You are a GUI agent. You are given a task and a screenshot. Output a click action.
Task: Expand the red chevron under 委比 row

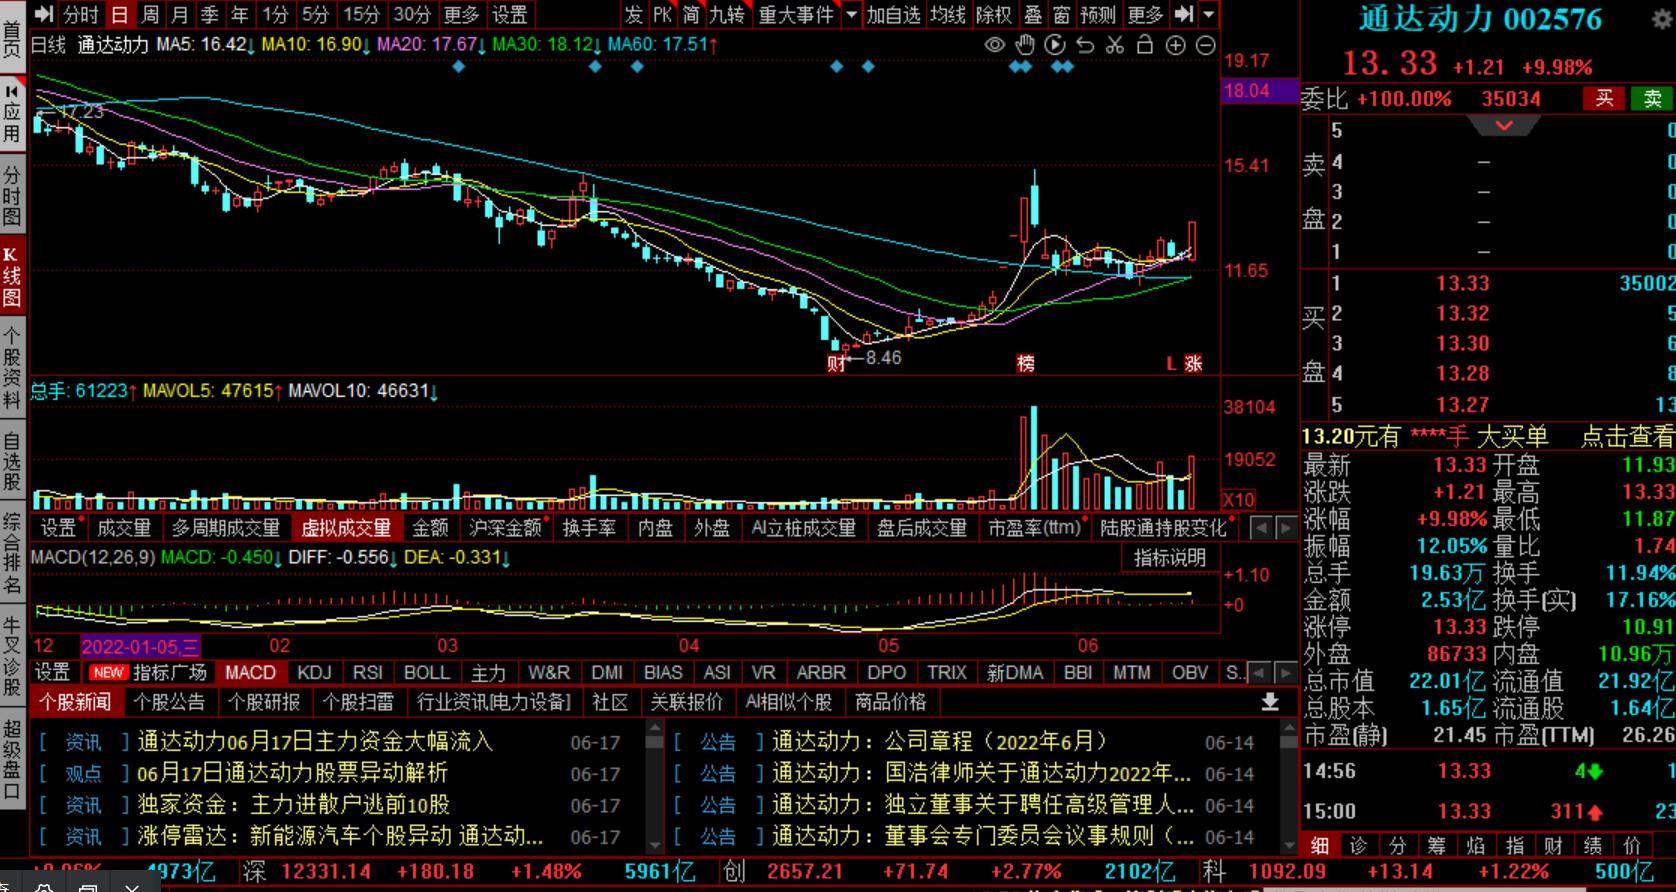click(x=1504, y=126)
